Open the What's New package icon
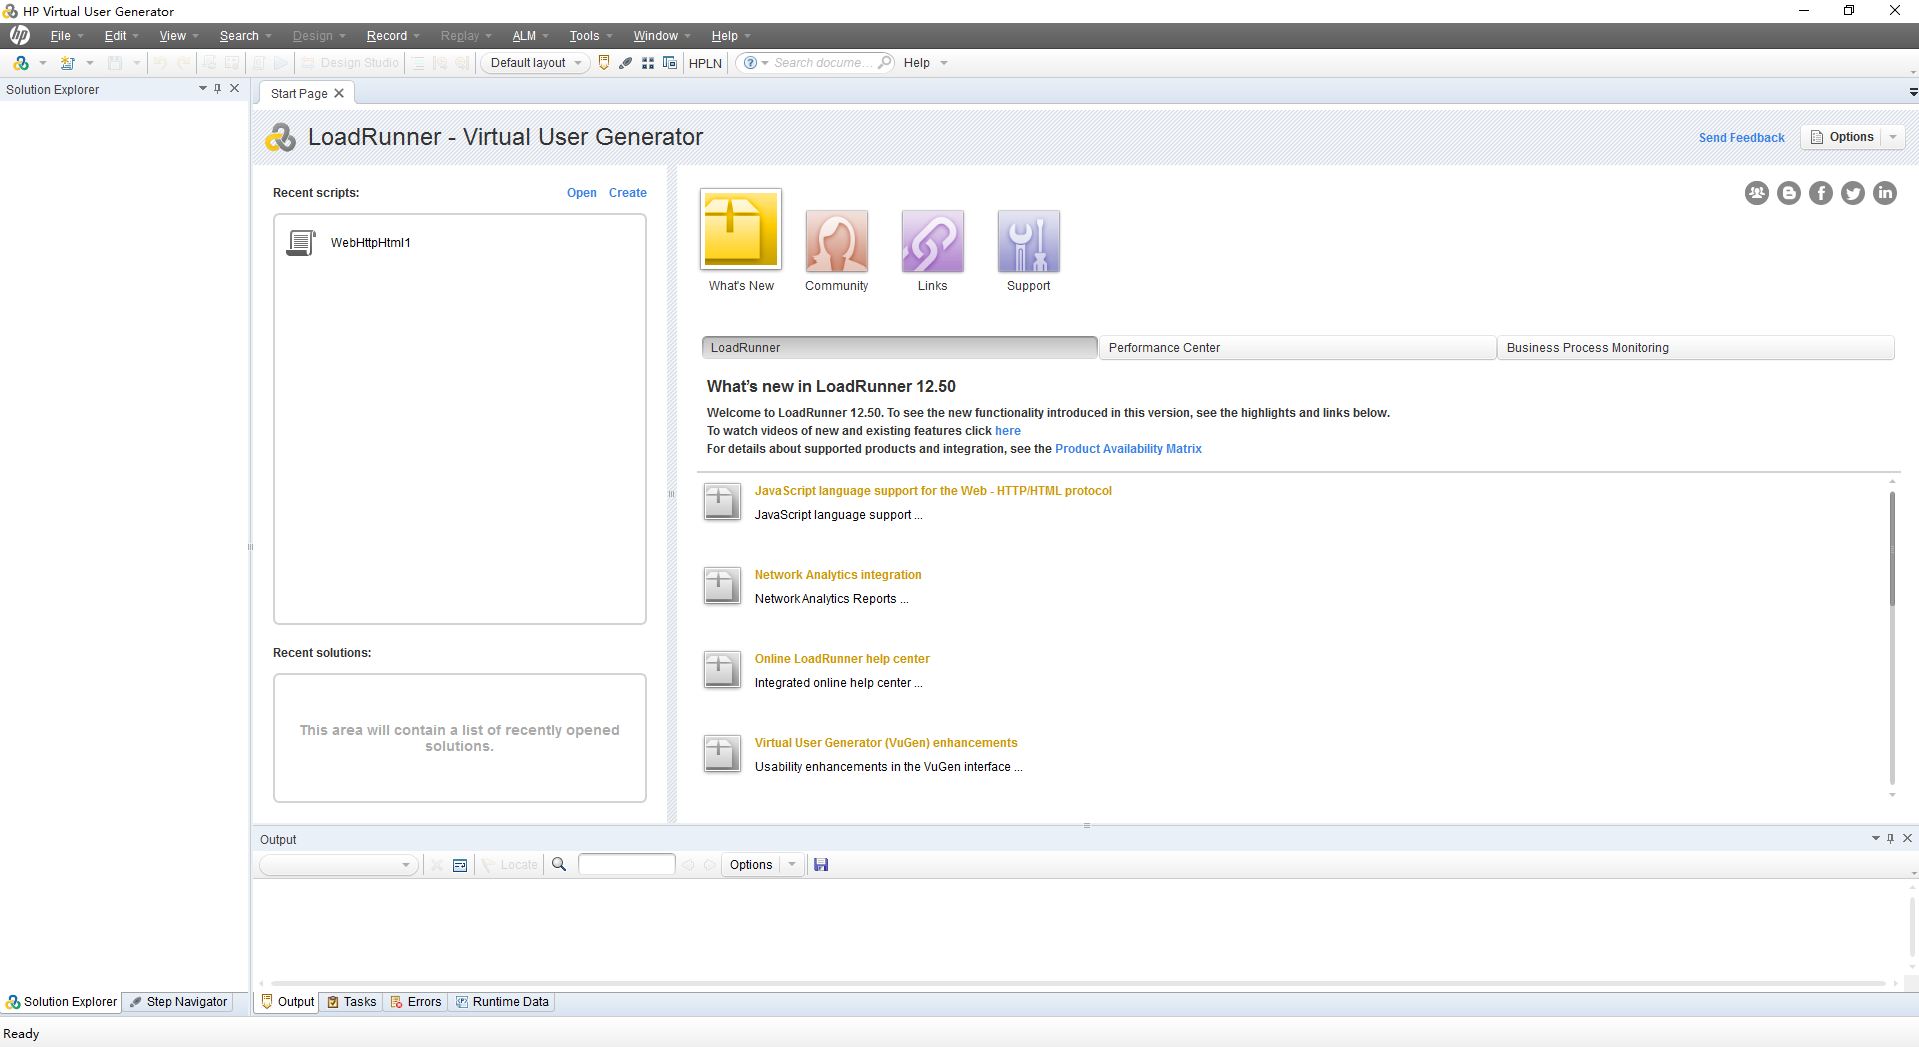1919x1047 pixels. click(x=741, y=230)
